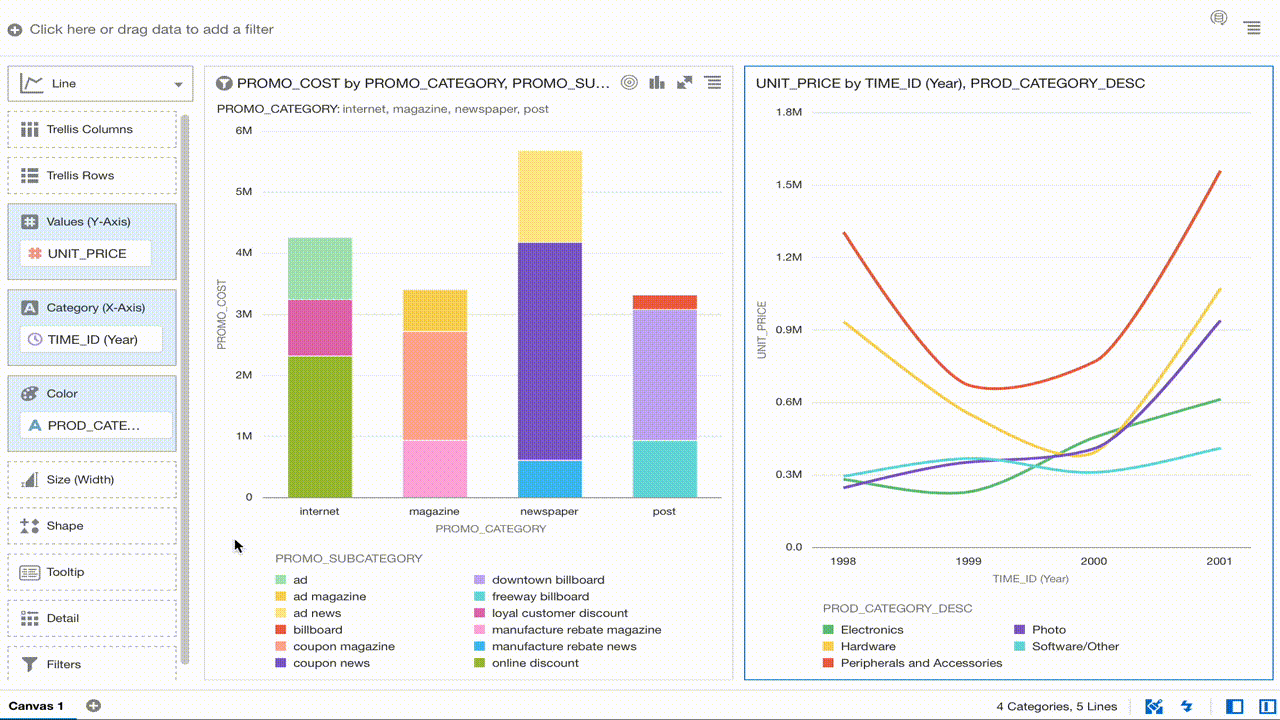Image resolution: width=1280 pixels, height=720 pixels.
Task: Select the yellow ad news bar segment
Action: [x=550, y=197]
